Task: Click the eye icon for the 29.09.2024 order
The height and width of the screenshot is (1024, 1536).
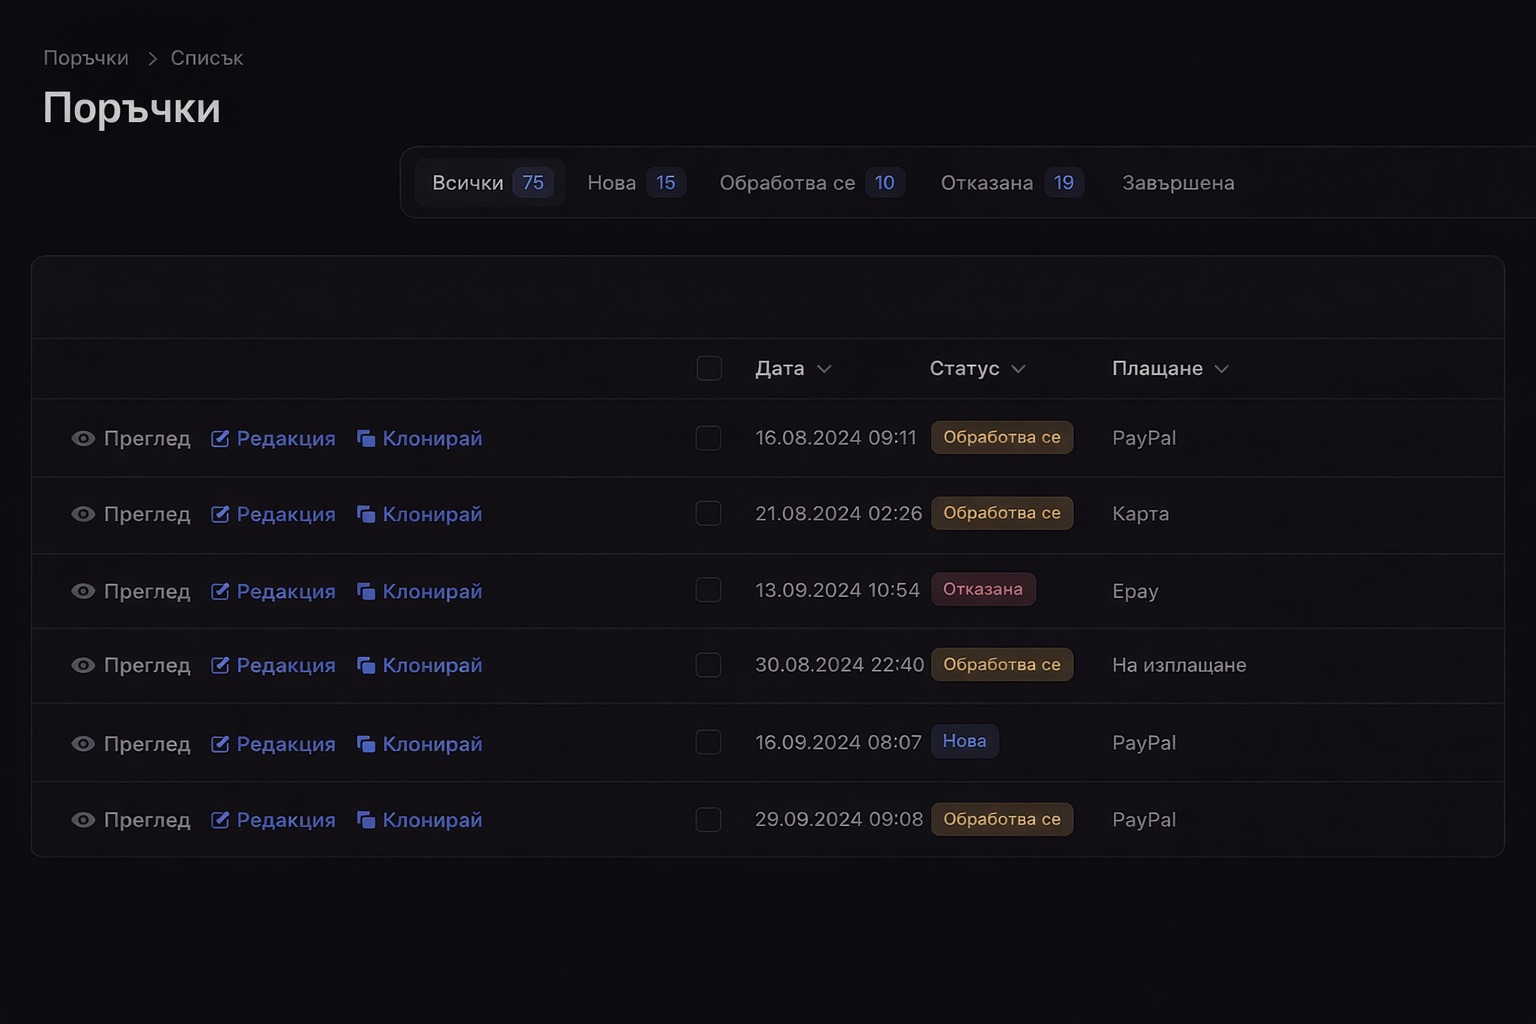Action: 83,820
